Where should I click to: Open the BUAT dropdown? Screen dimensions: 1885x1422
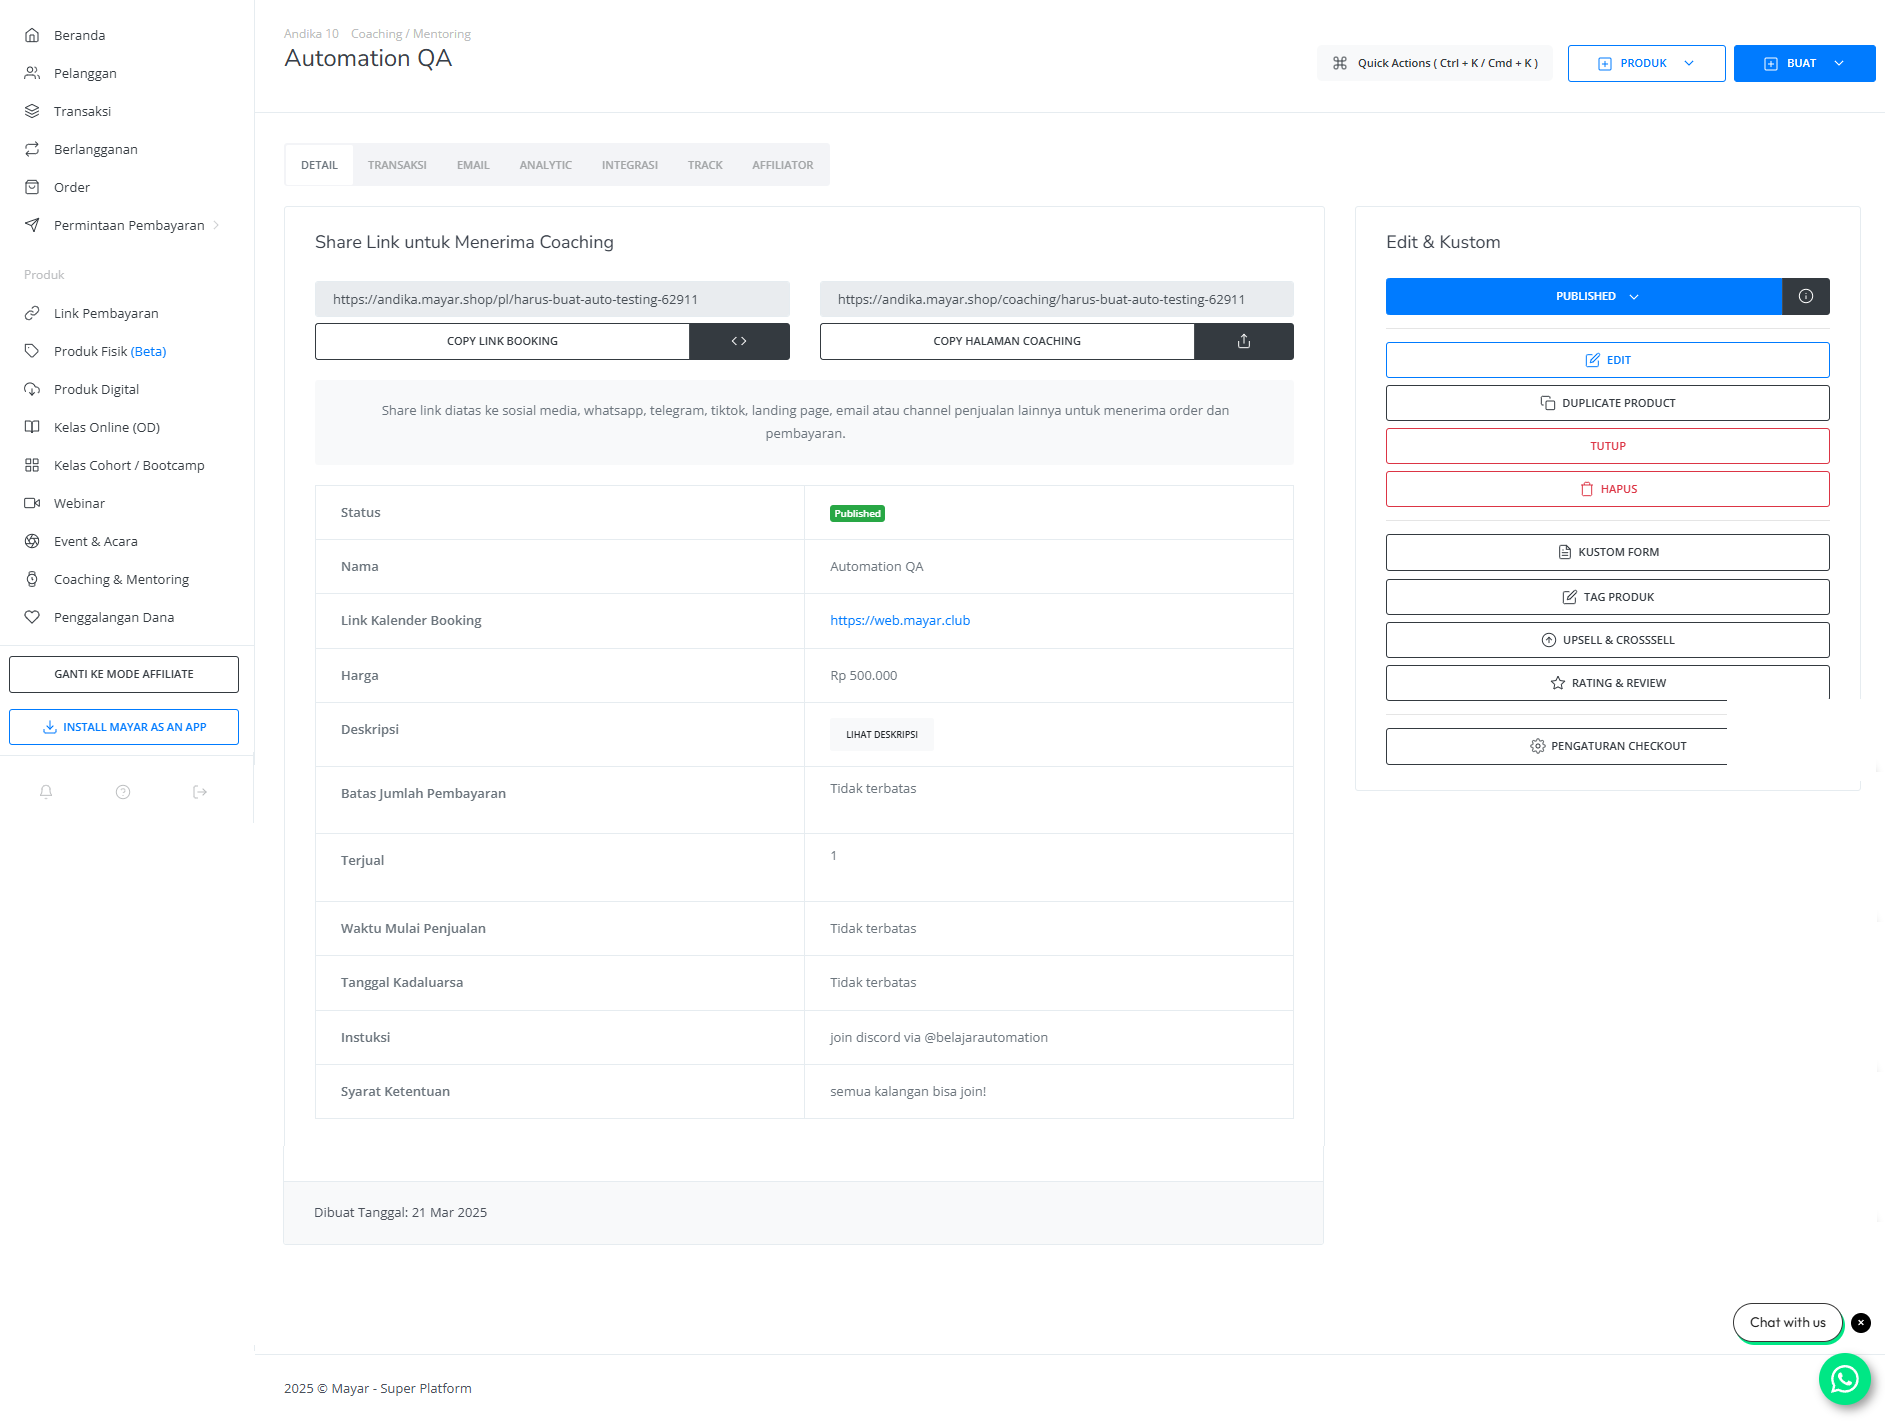click(x=1804, y=63)
